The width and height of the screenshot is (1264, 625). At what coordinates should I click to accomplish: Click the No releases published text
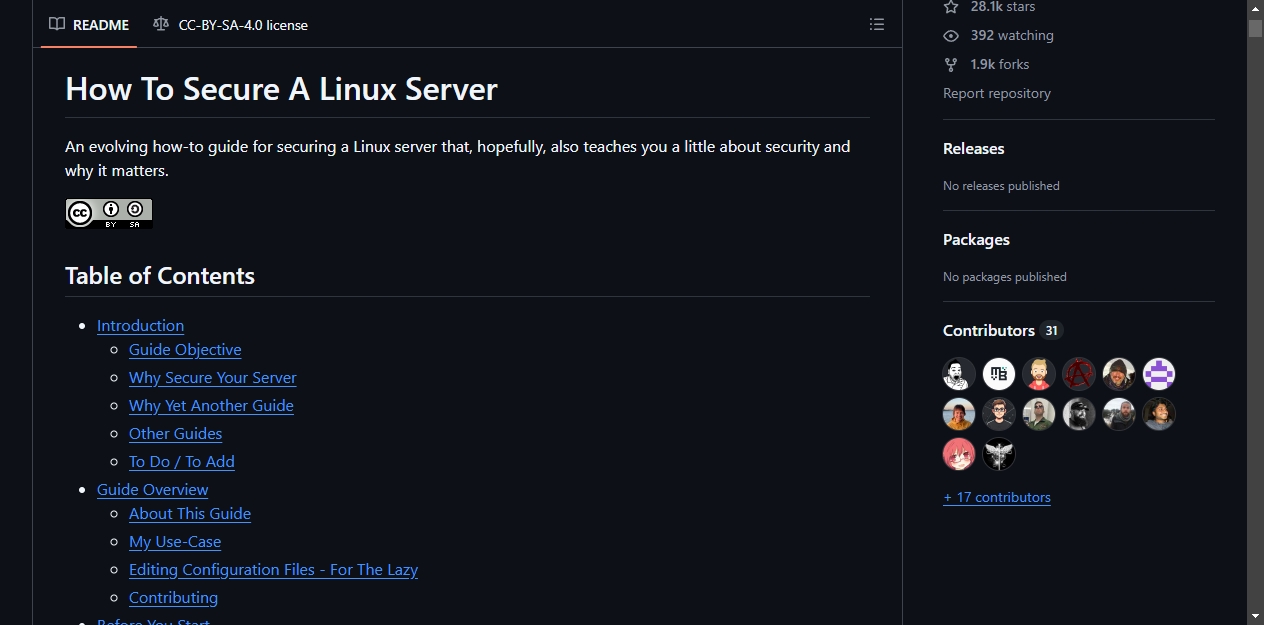[1001, 186]
